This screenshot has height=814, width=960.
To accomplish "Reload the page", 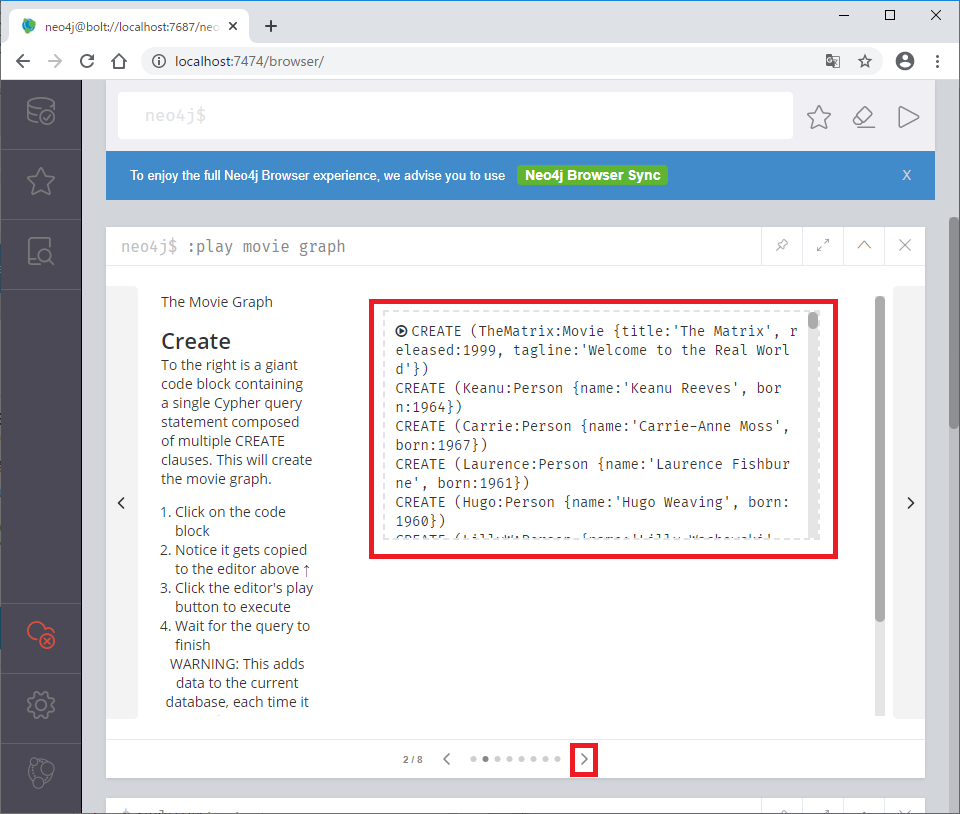I will point(87,61).
